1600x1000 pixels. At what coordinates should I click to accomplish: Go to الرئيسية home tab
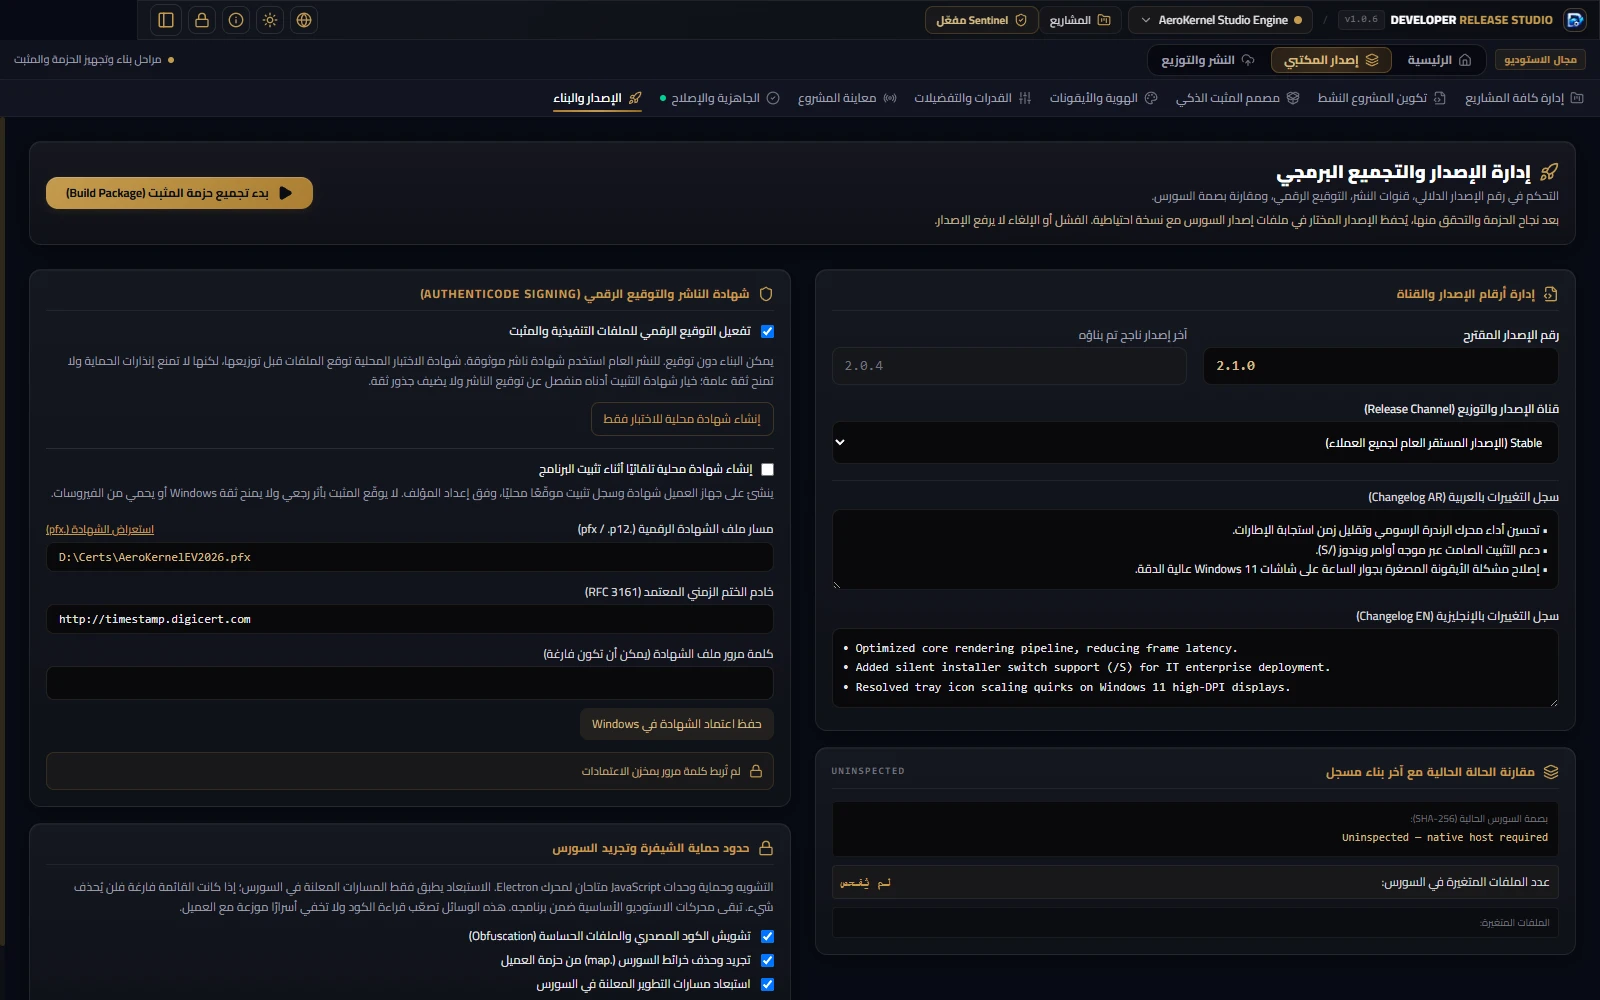(1439, 60)
